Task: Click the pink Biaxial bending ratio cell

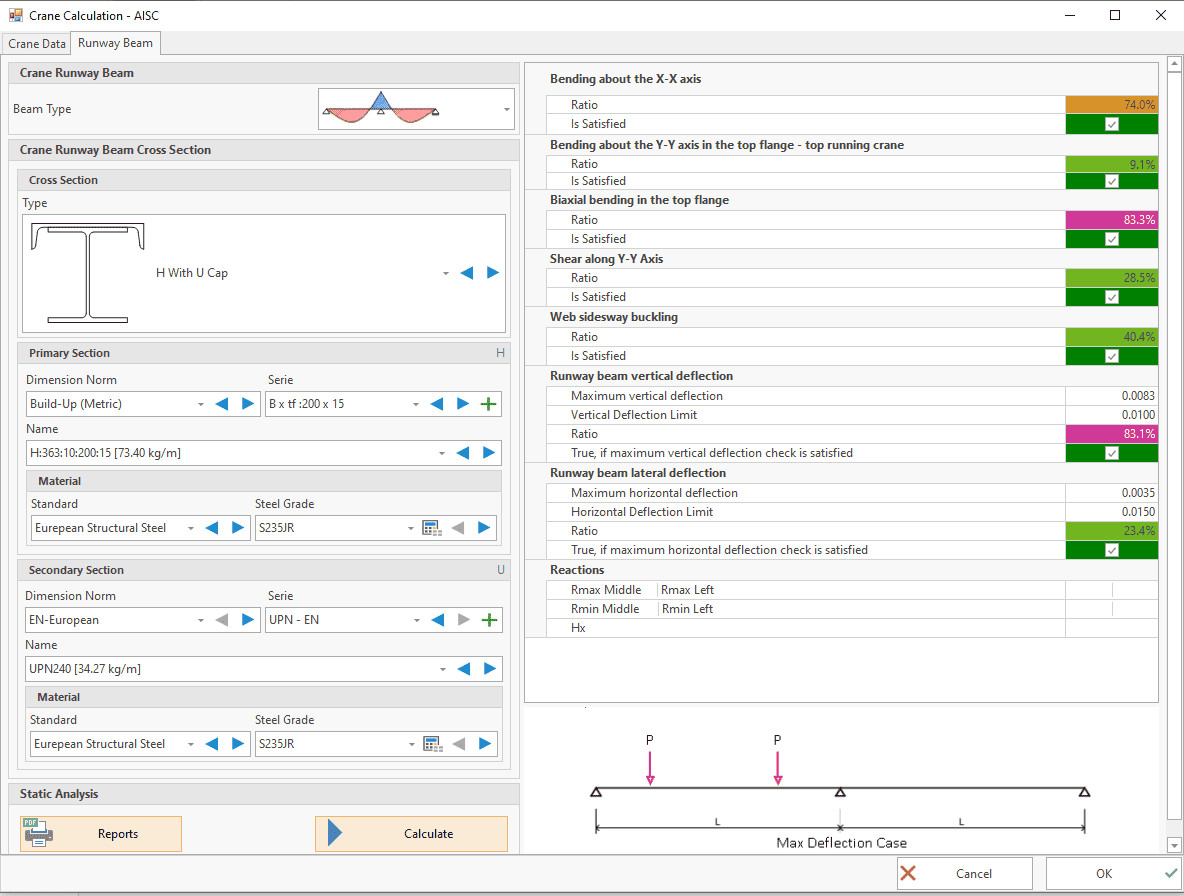Action: (x=1111, y=220)
